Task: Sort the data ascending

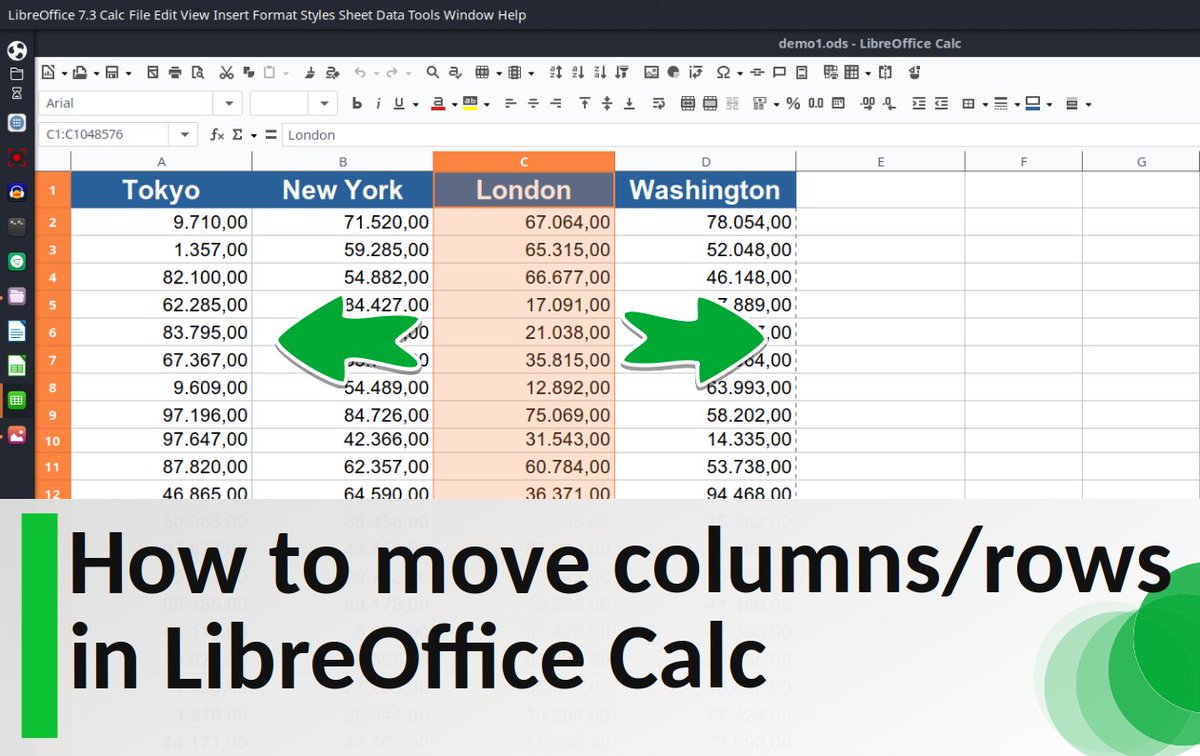Action: pos(580,72)
